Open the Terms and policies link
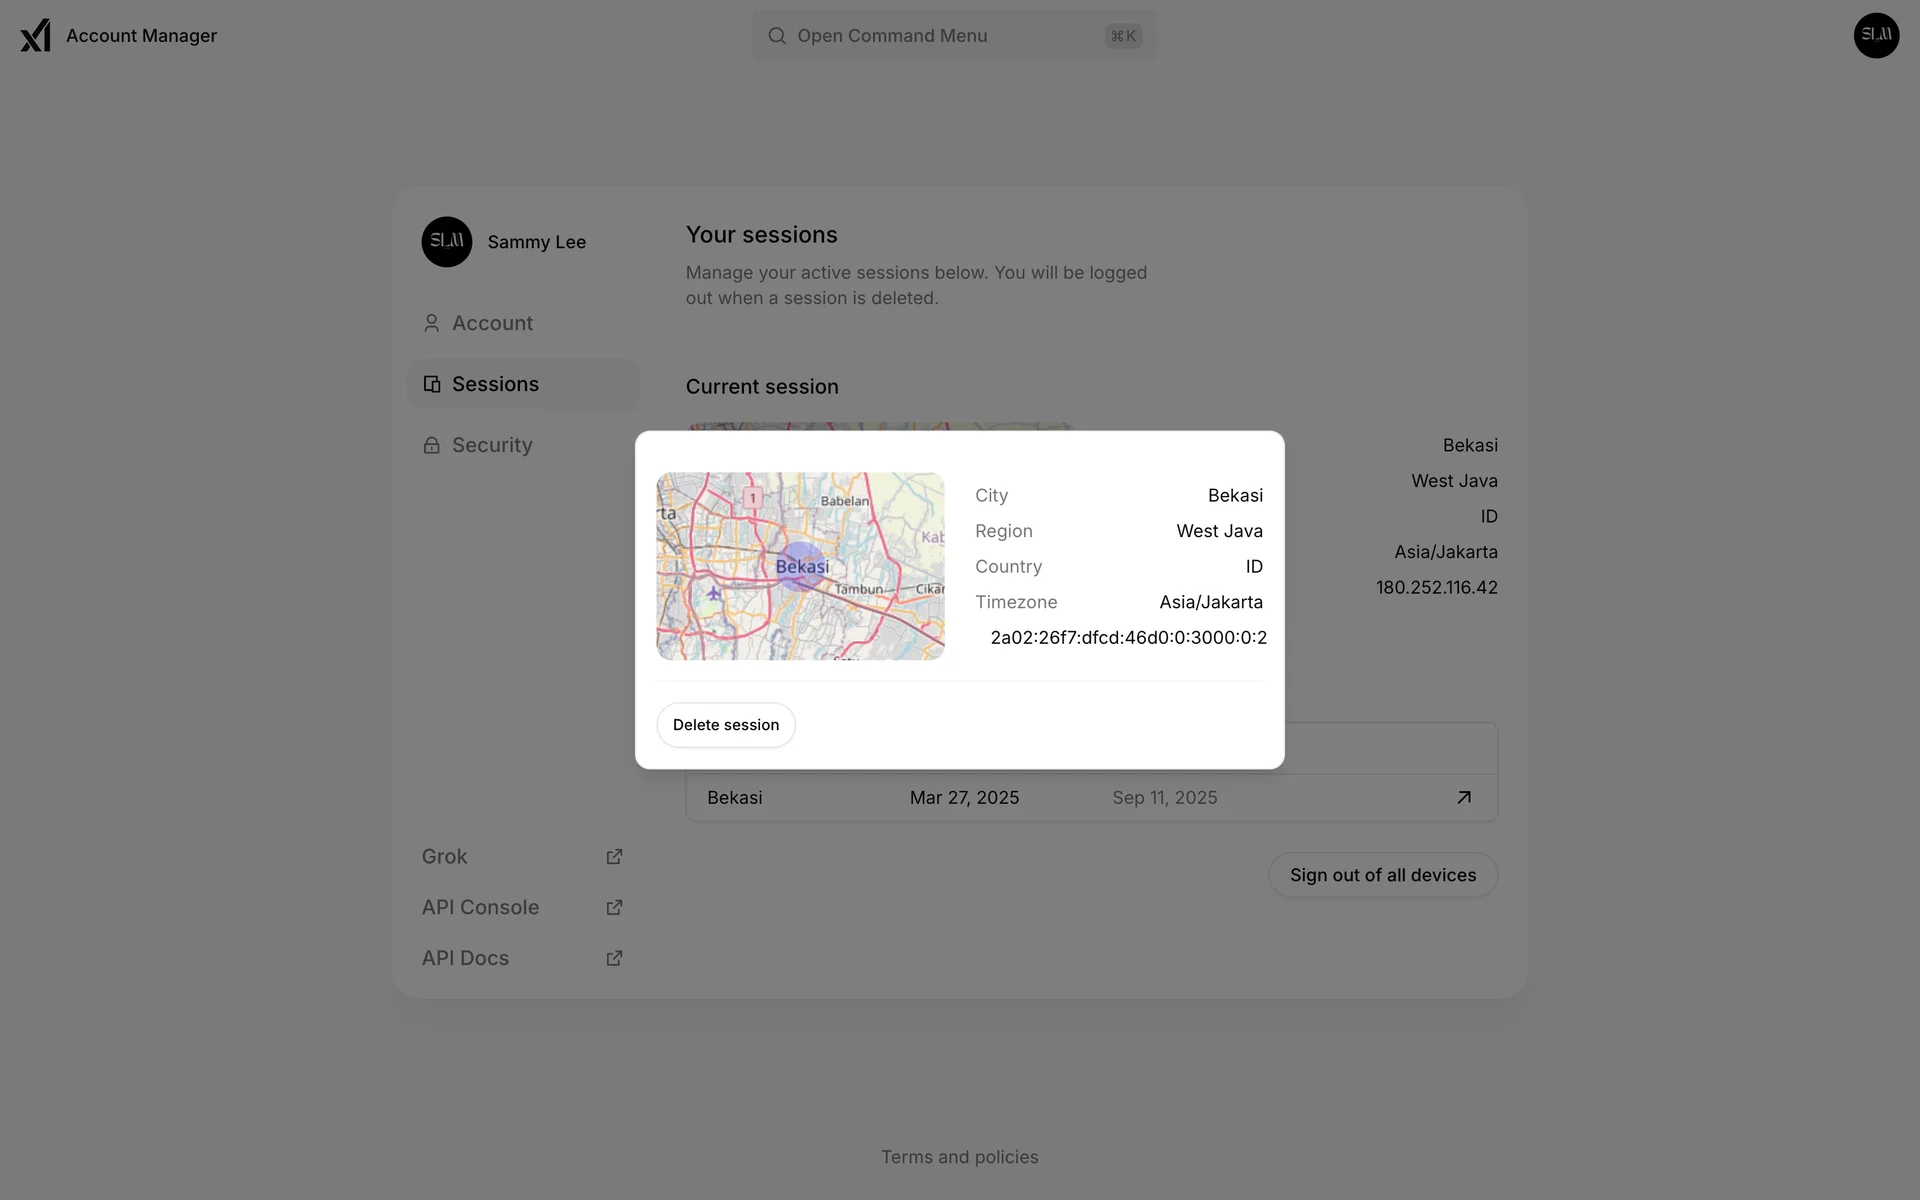1920x1200 pixels. [x=959, y=1157]
